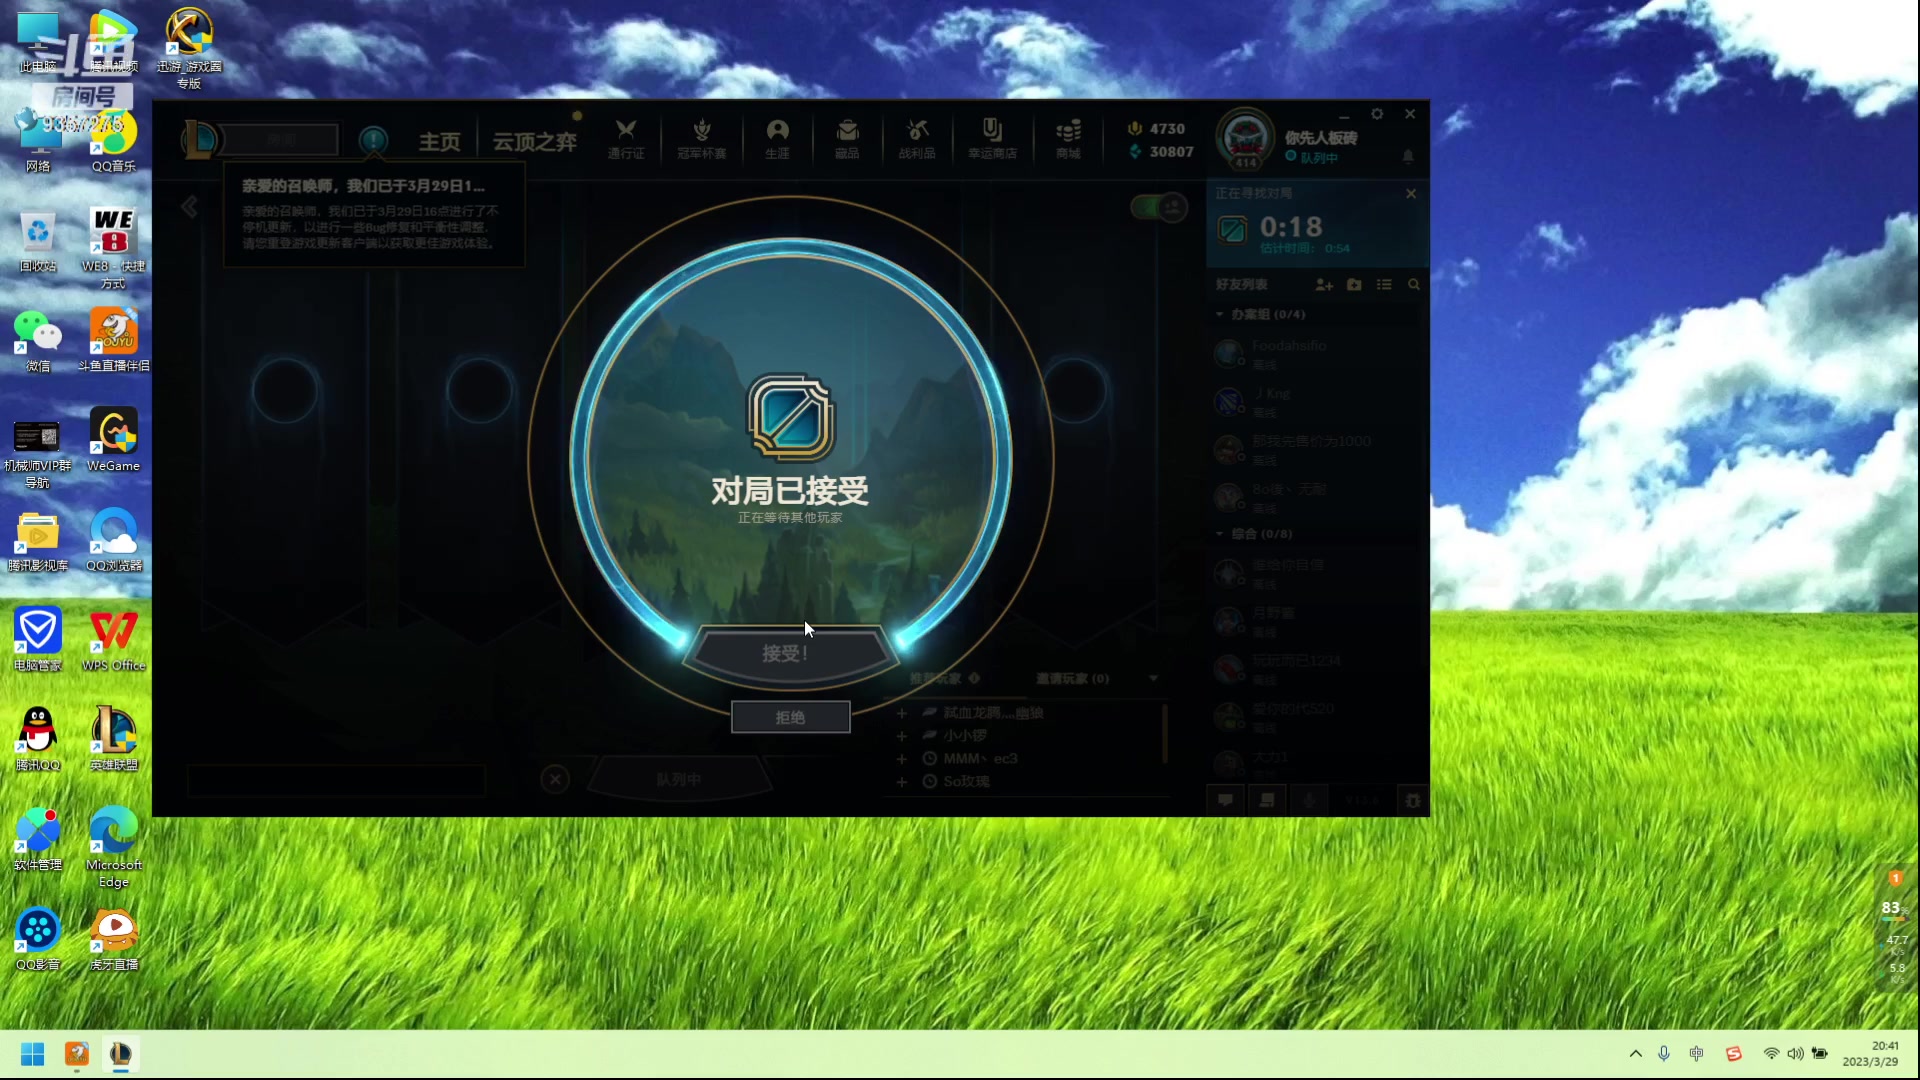Image resolution: width=1920 pixels, height=1080 pixels.
Task: Switch to the 主页 home tab
Action: pos(439,141)
